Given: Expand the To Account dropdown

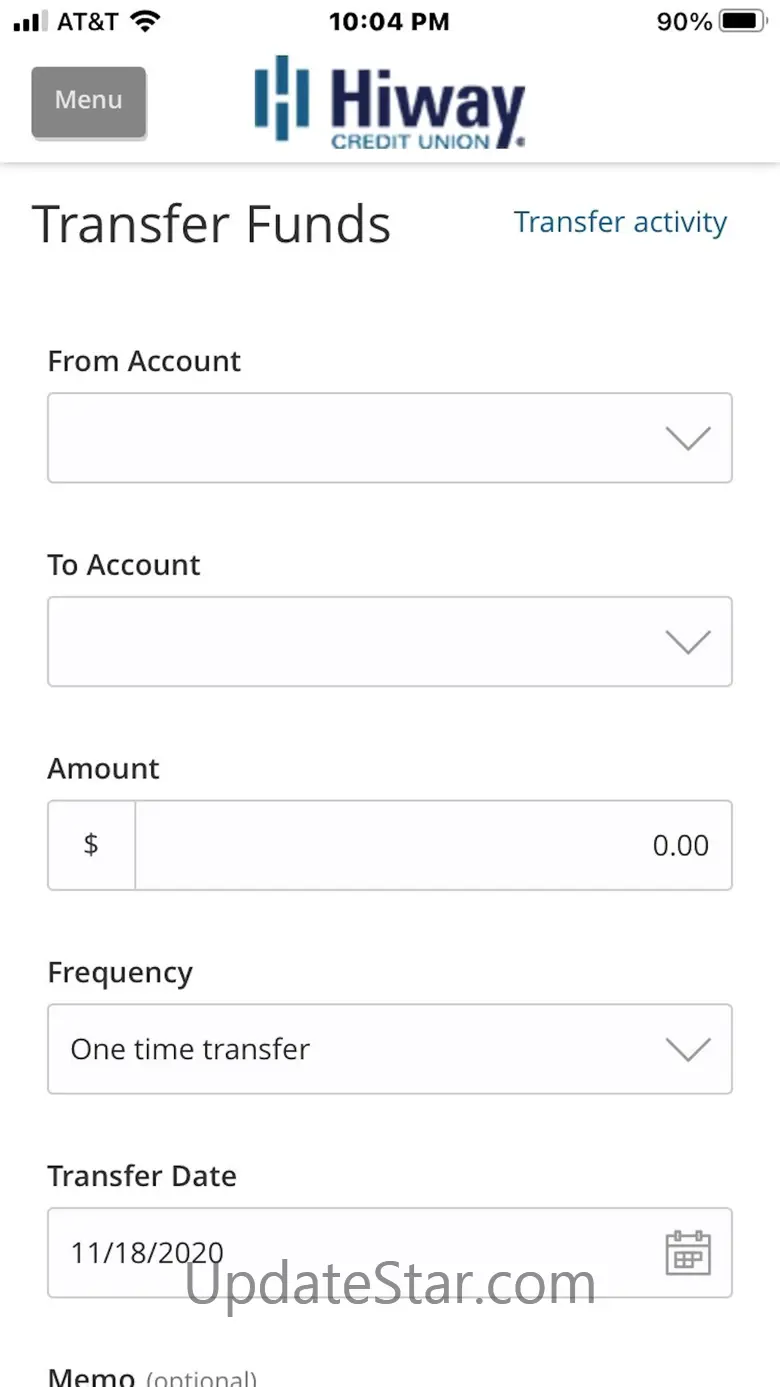Looking at the screenshot, I should pos(389,642).
